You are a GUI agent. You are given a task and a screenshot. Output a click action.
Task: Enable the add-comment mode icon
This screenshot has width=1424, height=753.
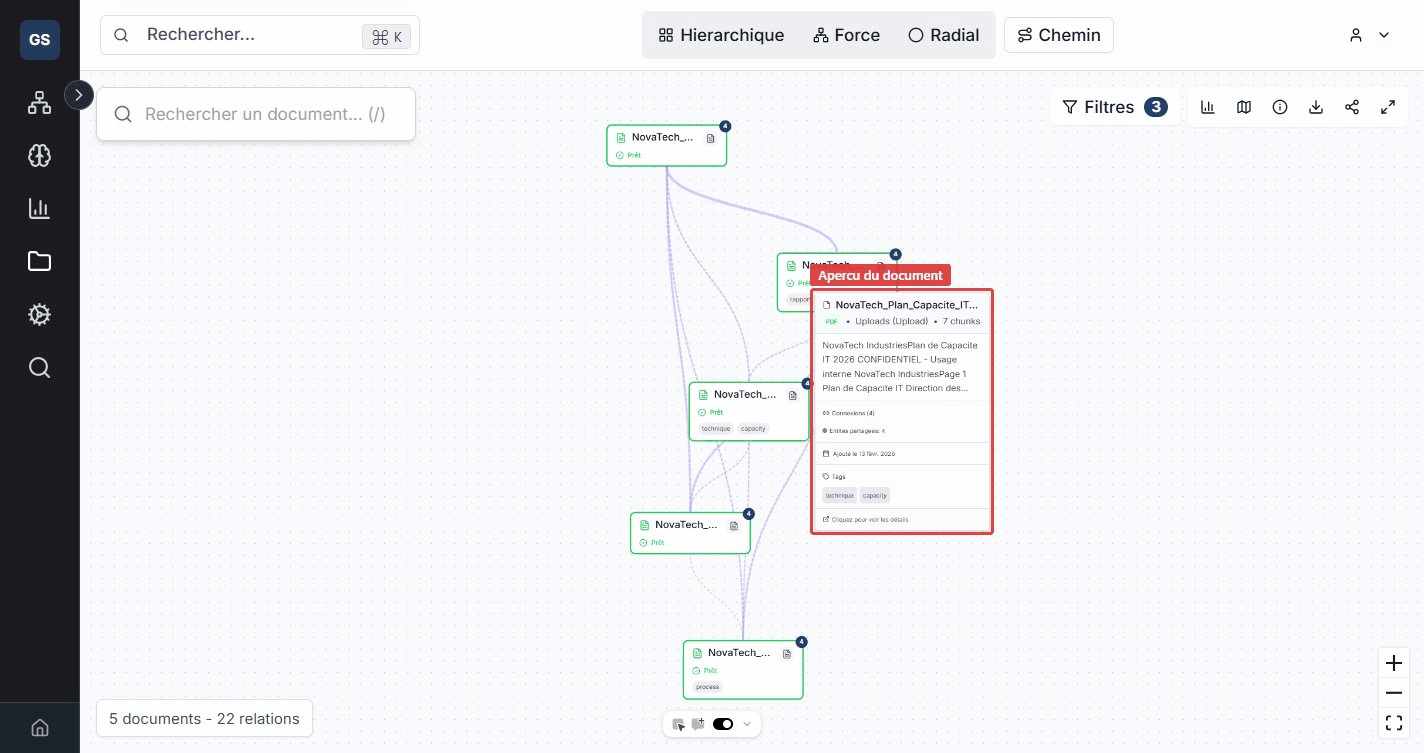[698, 724]
